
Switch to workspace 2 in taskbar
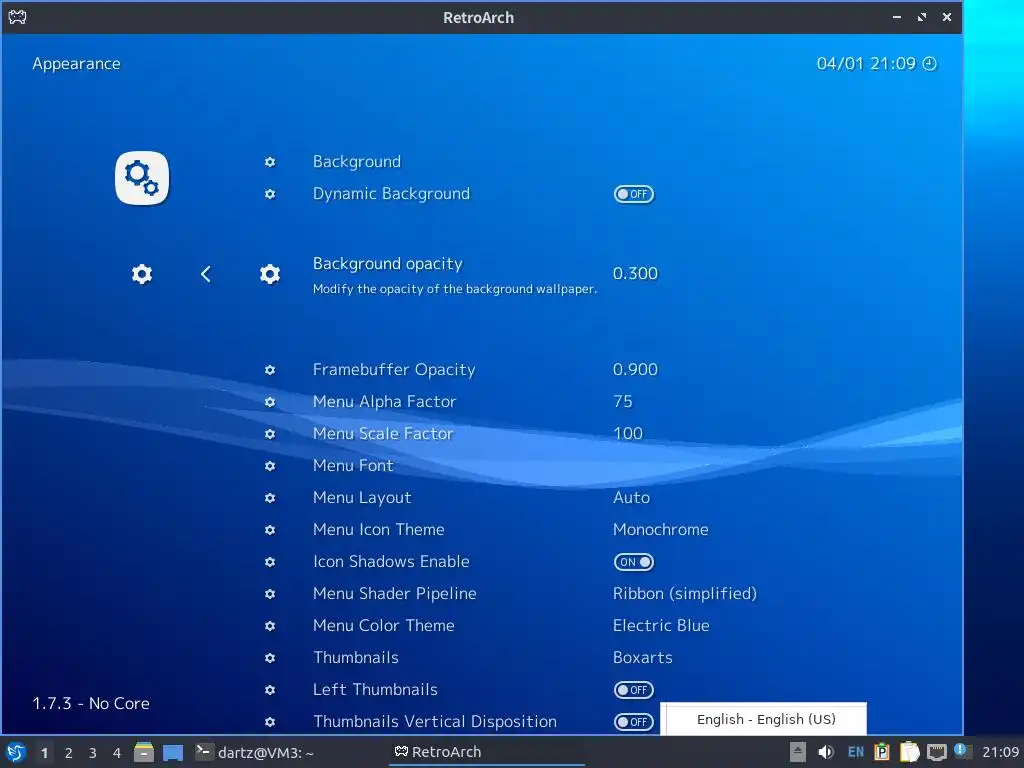69,753
